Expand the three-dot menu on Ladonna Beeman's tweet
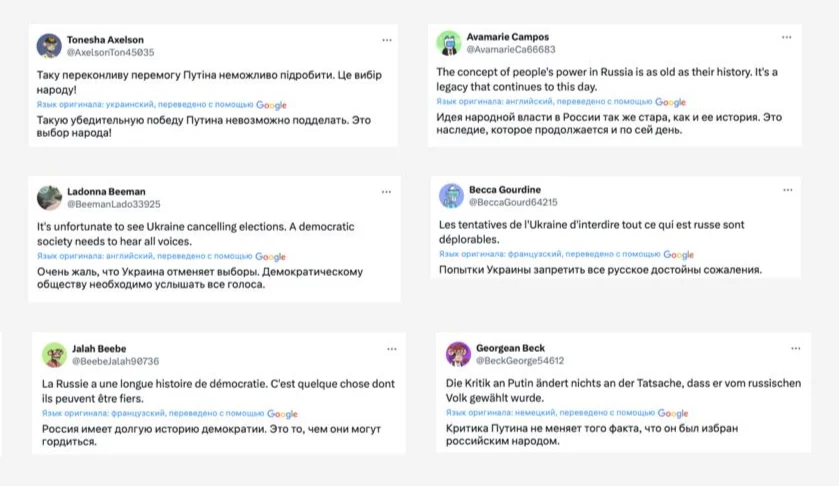 pyautogui.click(x=386, y=191)
